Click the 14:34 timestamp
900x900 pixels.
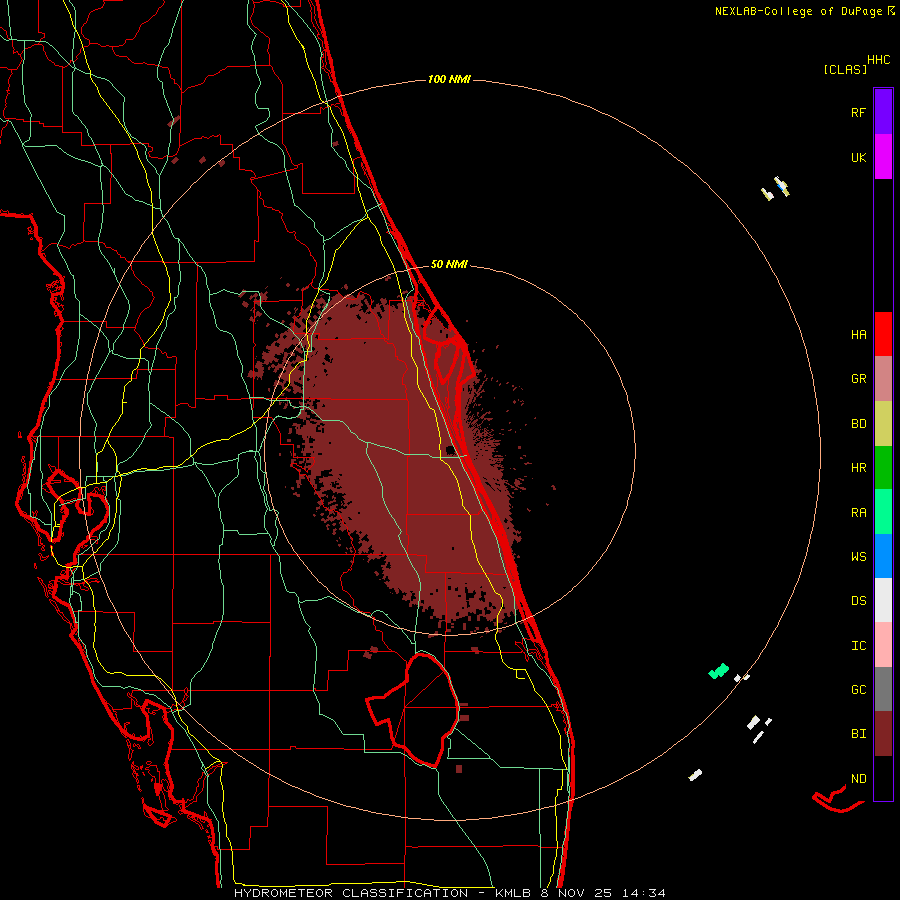coord(644,893)
